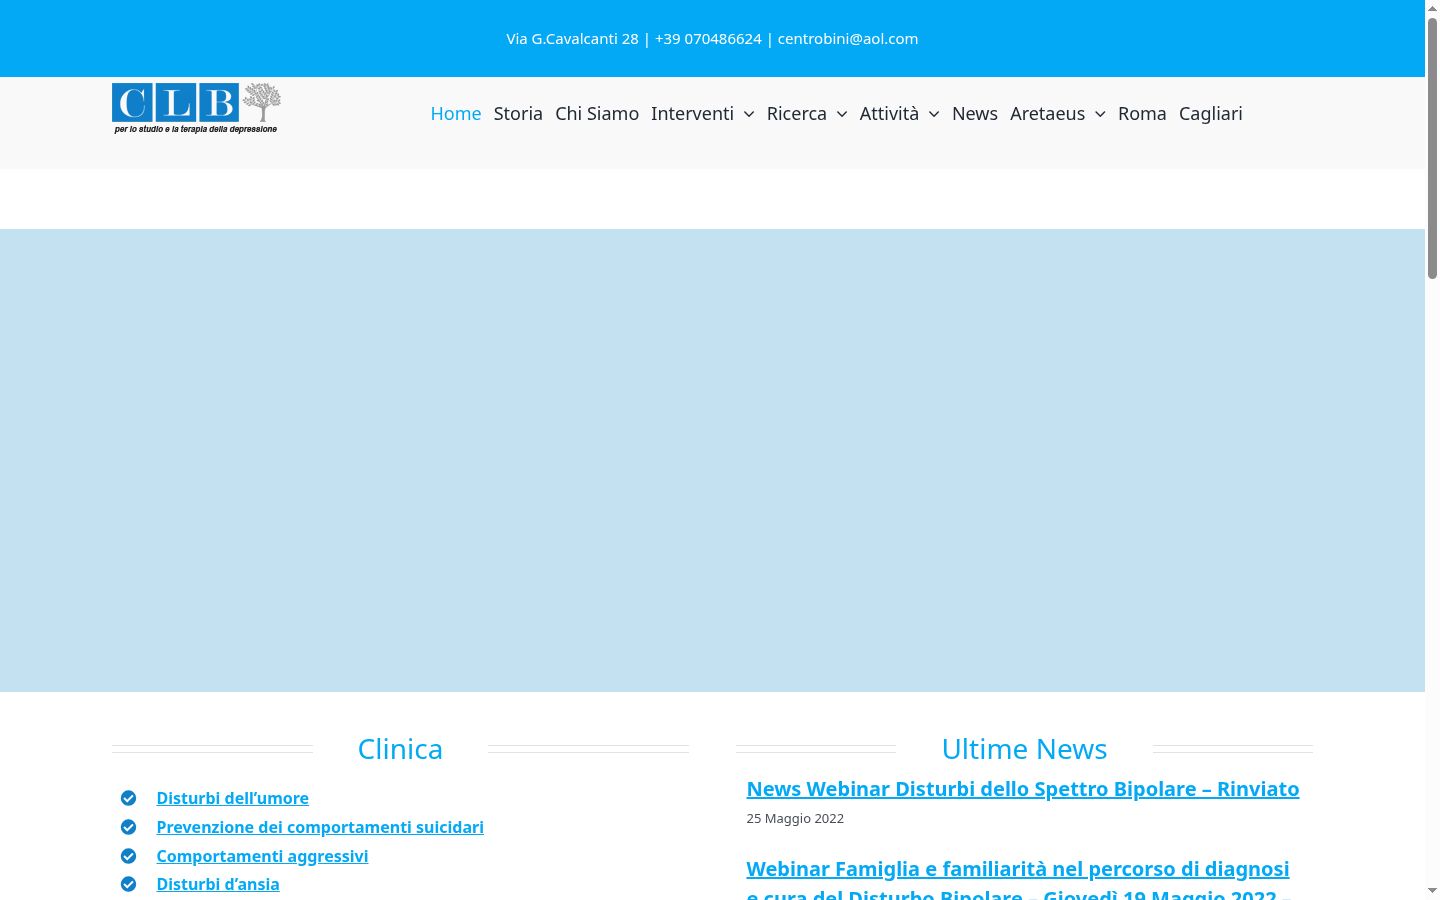Image resolution: width=1440 pixels, height=900 pixels.
Task: Open Webinar Famiglia e familiarità article
Action: pyautogui.click(x=1018, y=881)
